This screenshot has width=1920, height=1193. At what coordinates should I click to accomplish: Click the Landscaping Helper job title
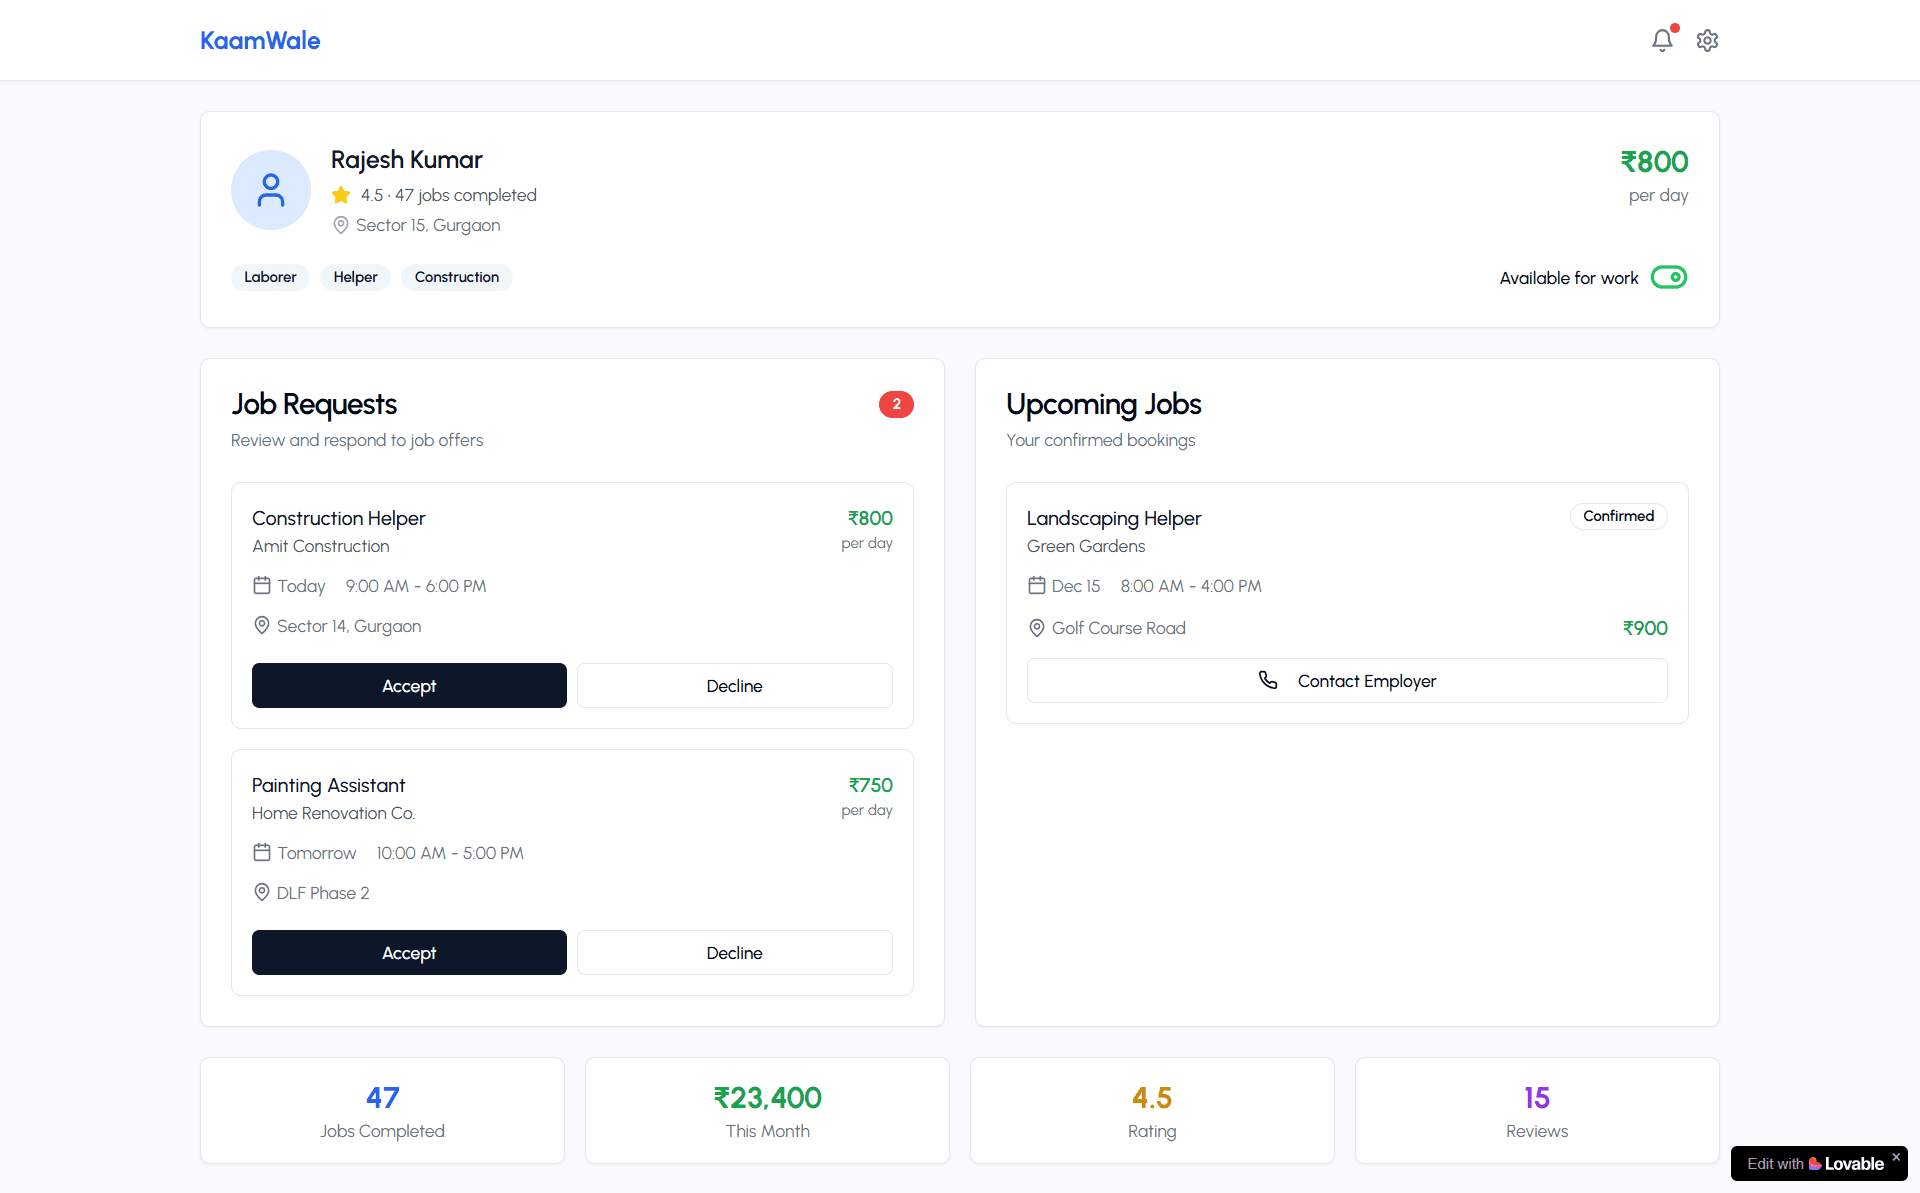pyautogui.click(x=1113, y=518)
